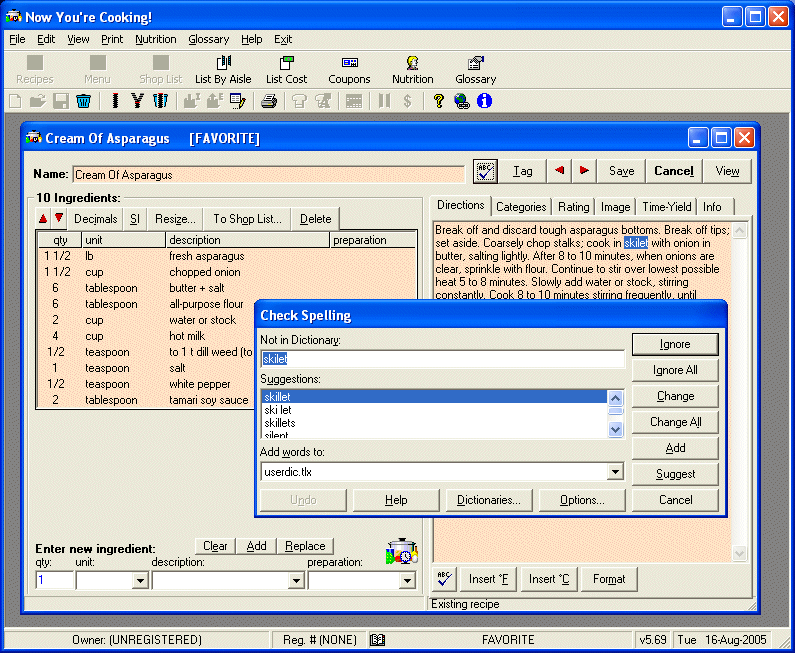The height and width of the screenshot is (653, 795).
Task: Click the Change All button
Action: [x=675, y=422]
